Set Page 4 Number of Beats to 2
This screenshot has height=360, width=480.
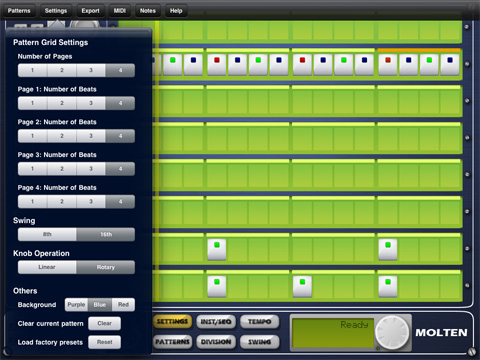(62, 202)
